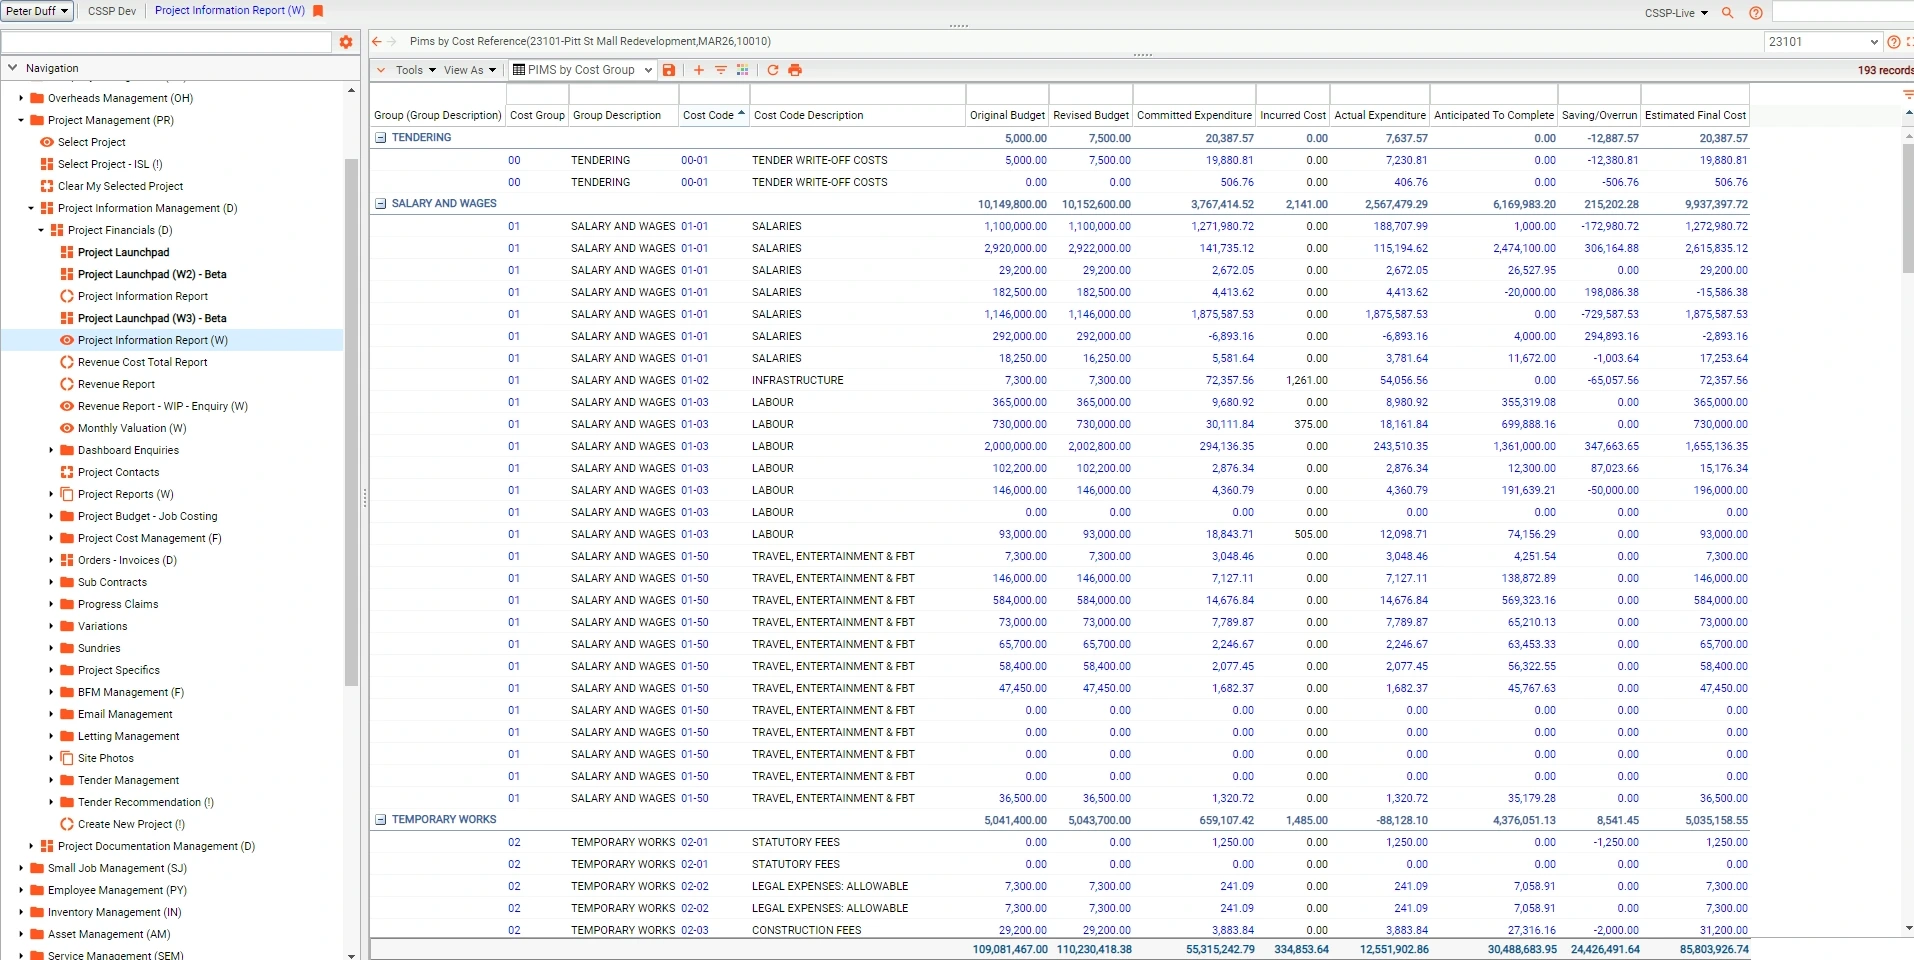Collapse Project Management (PR) tree node

21,120
